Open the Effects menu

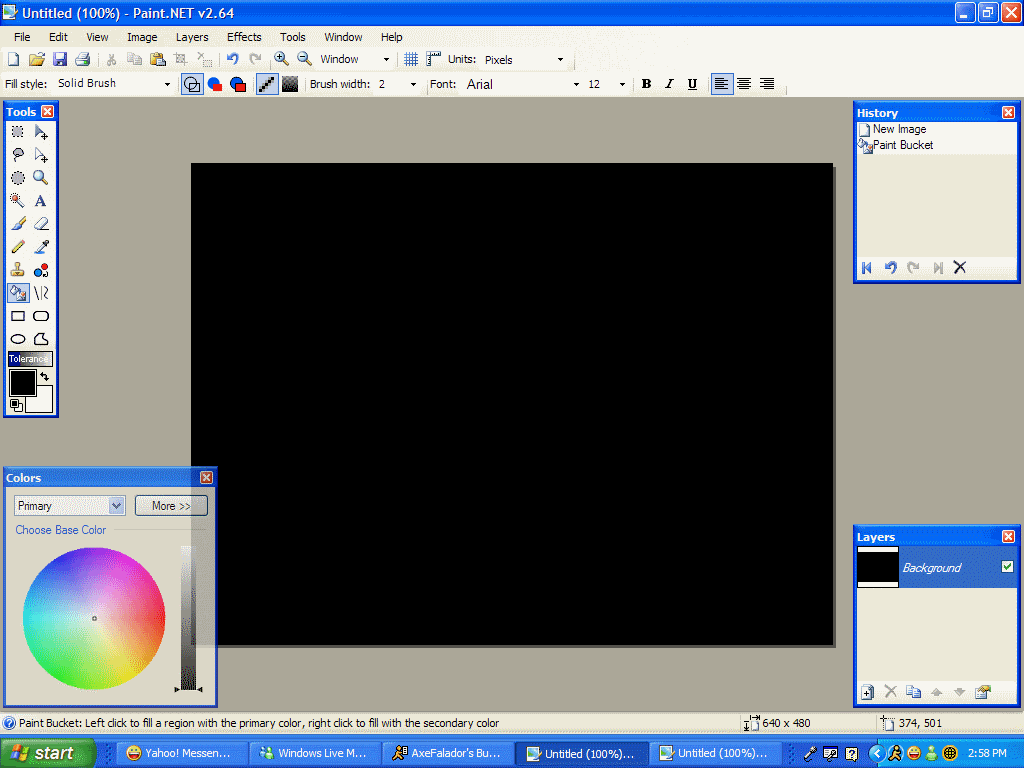tap(244, 37)
